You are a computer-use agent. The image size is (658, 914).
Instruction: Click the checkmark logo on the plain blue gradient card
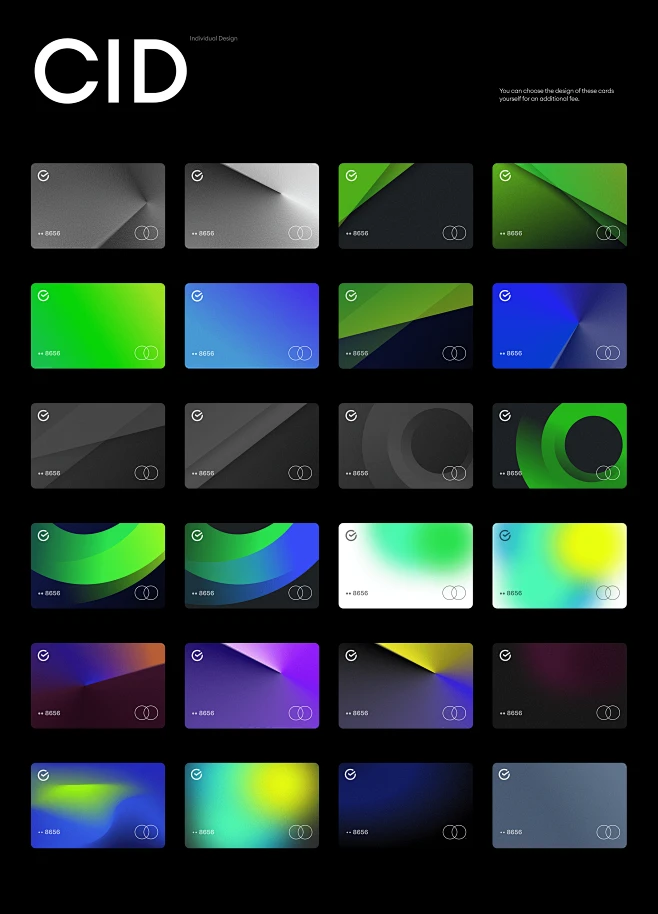(197, 296)
